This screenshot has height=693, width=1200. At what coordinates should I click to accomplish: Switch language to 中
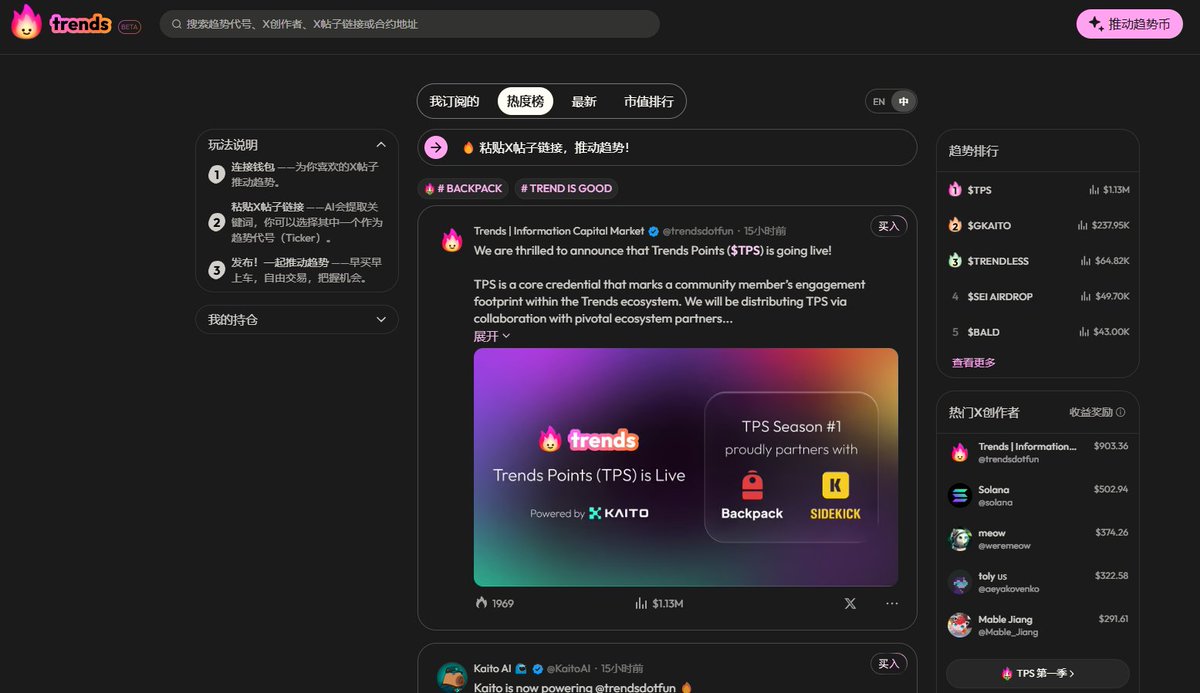tap(904, 102)
